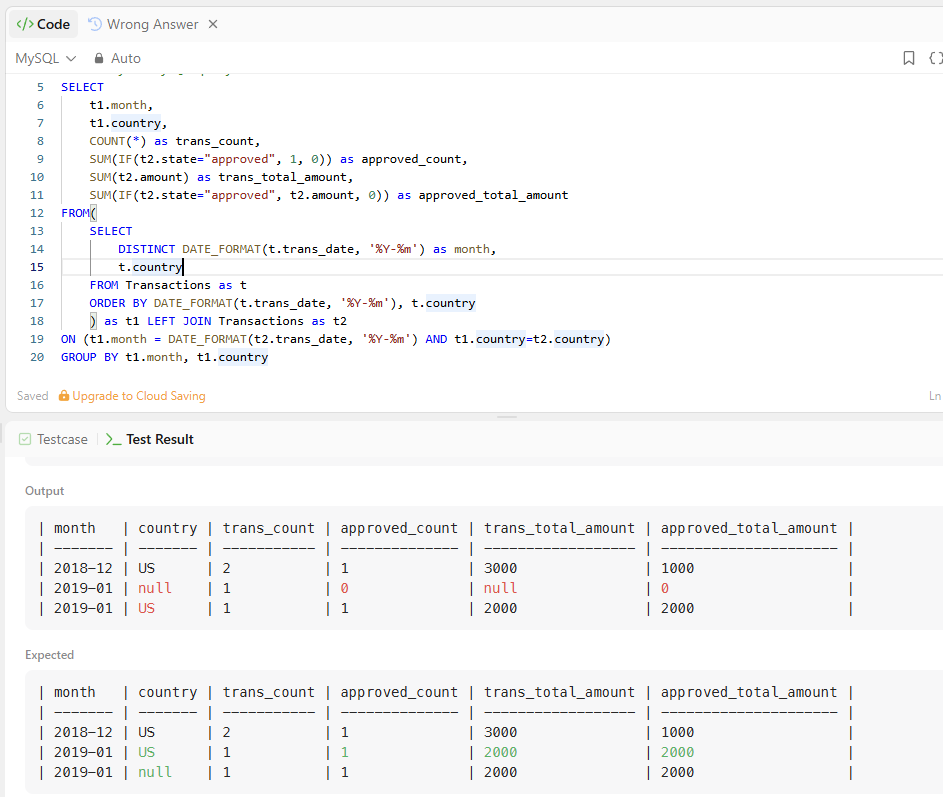Click the panel resize handle between editor and results
The height and width of the screenshot is (797, 943).
point(507,416)
